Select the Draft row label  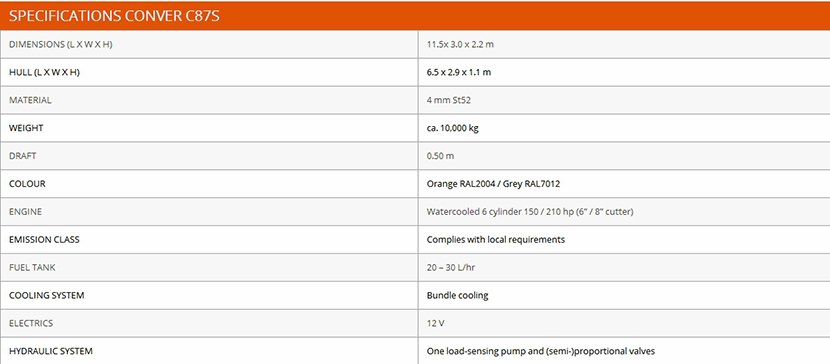pos(23,156)
